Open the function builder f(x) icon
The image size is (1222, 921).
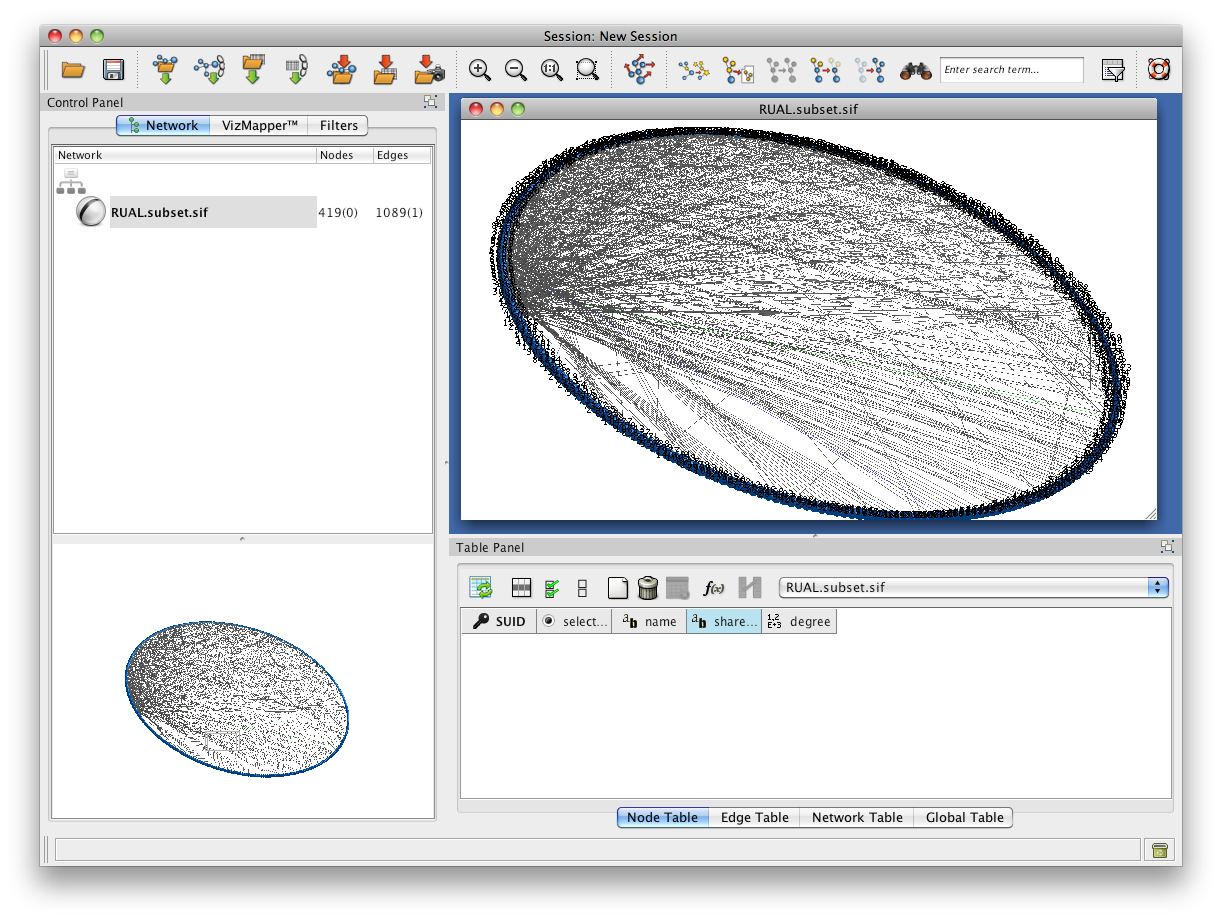click(x=713, y=588)
